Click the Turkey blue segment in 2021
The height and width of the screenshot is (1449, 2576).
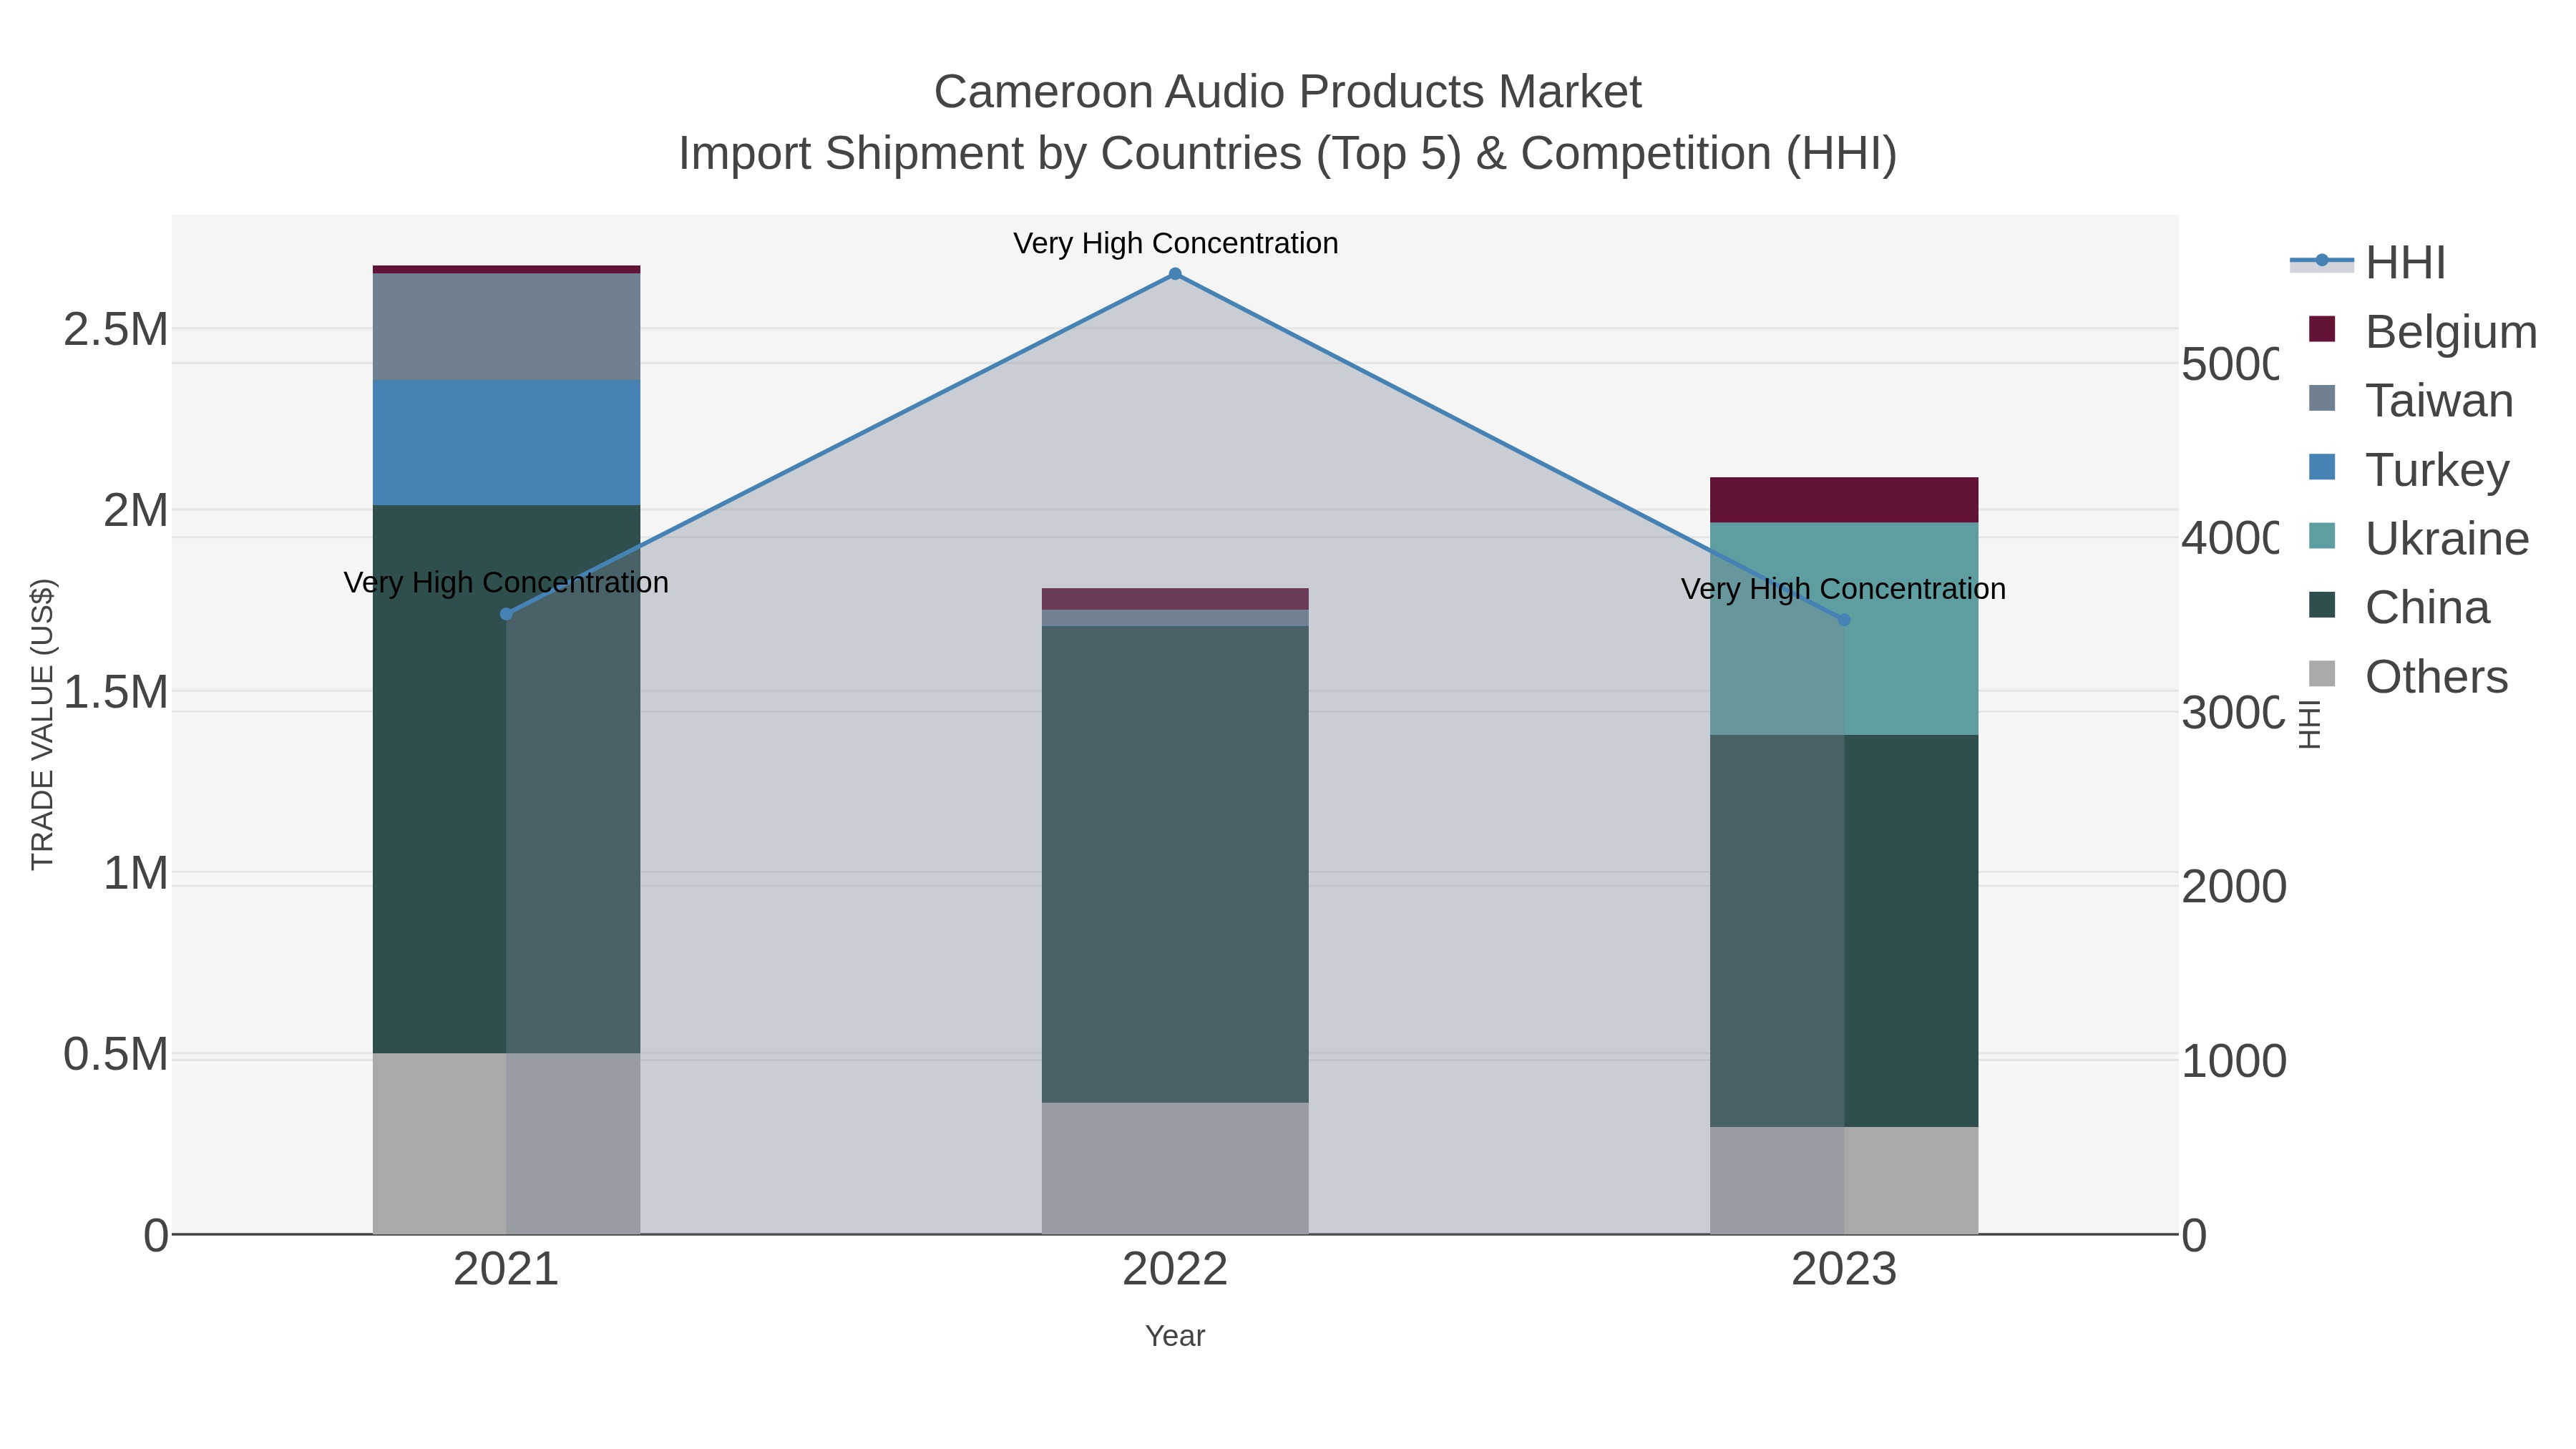coord(506,442)
